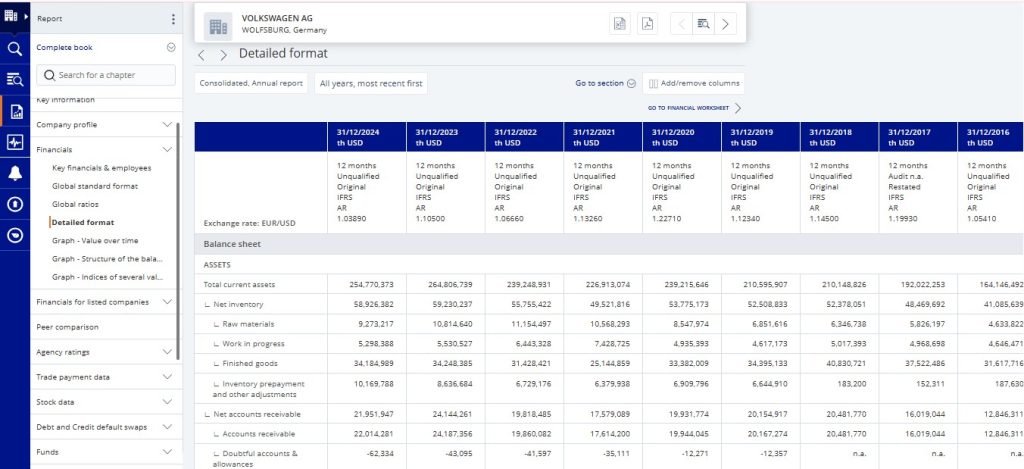Click the Exchange rate: EUR/USD label
The width and height of the screenshot is (1024, 469).
249,223
